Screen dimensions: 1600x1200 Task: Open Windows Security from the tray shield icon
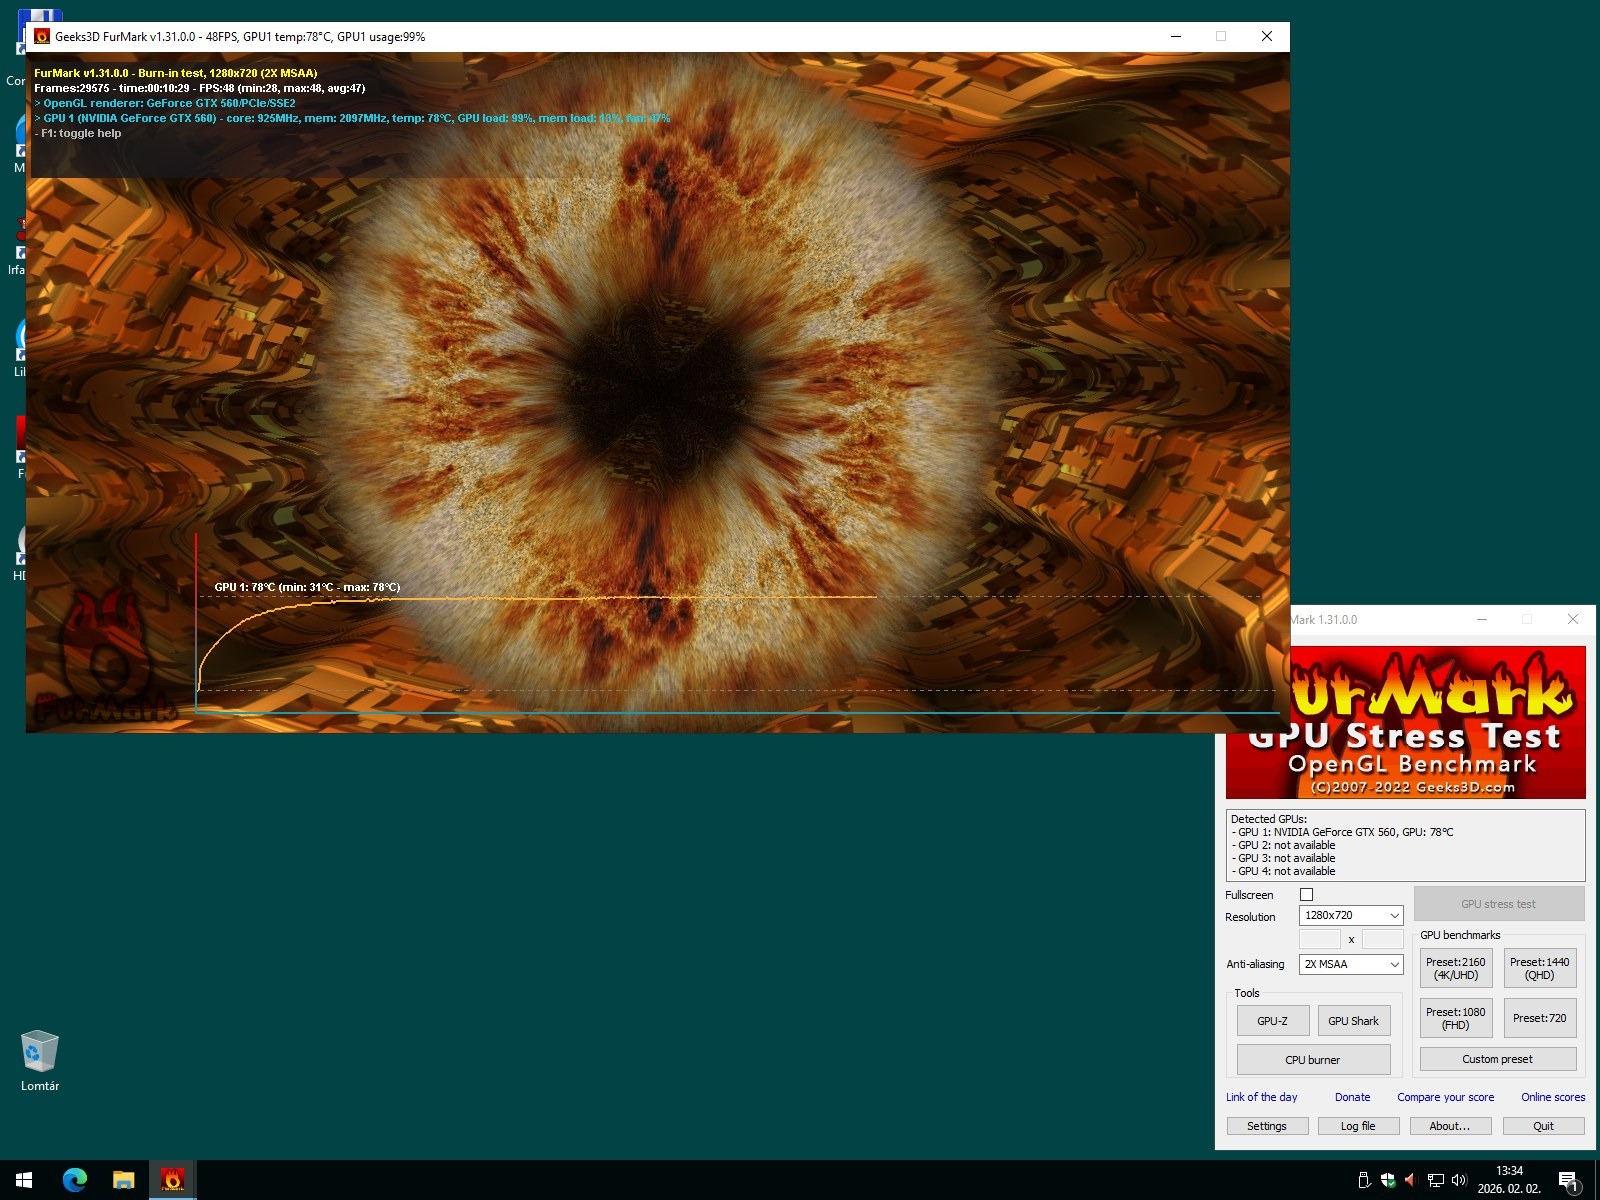point(1387,1180)
